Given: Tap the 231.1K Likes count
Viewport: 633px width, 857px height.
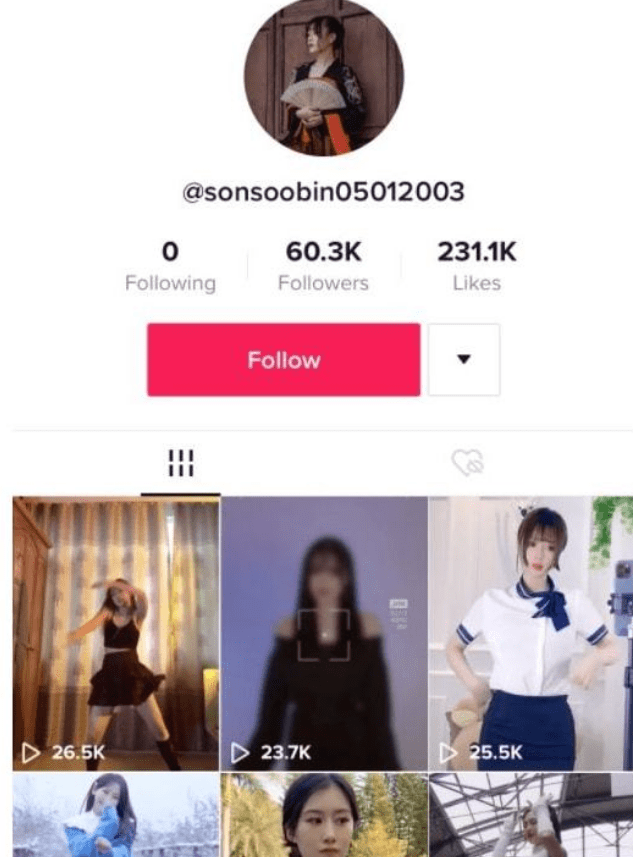Looking at the screenshot, I should pos(477,266).
